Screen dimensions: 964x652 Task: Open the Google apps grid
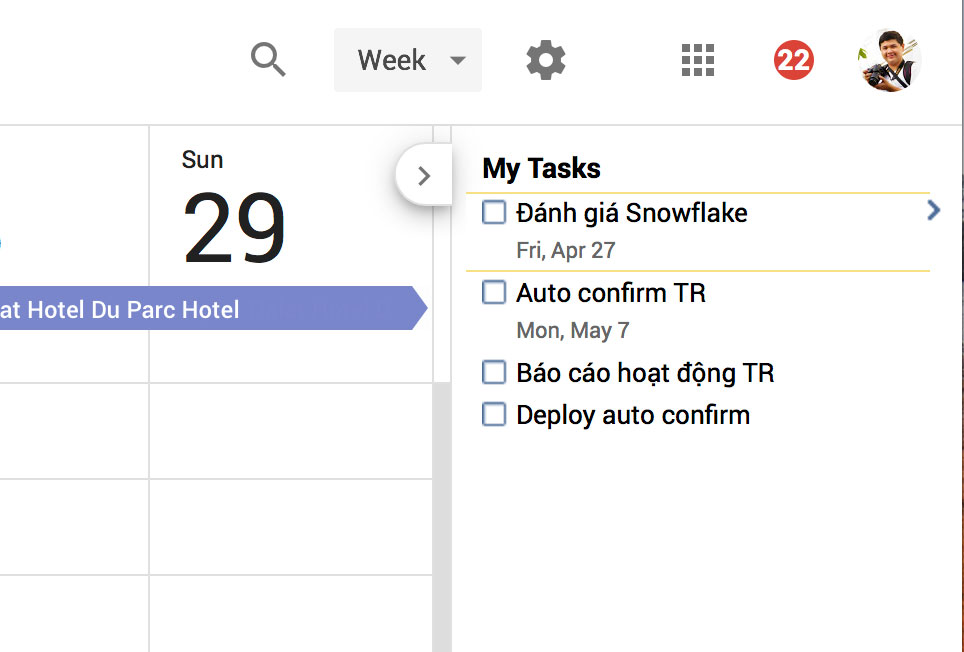pos(698,60)
